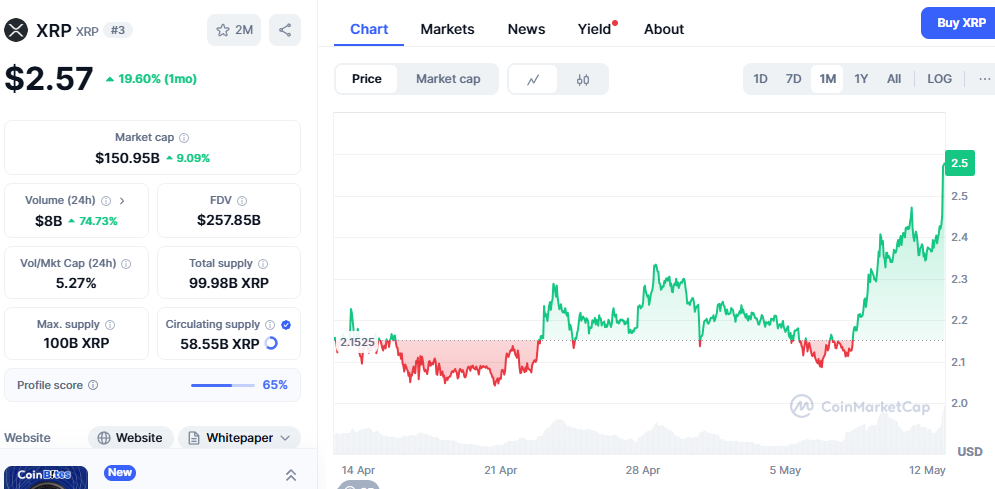Screen dimensions: 995x489
Task: Click the 100B XRP max supply value
Action: pyautogui.click(x=76, y=344)
